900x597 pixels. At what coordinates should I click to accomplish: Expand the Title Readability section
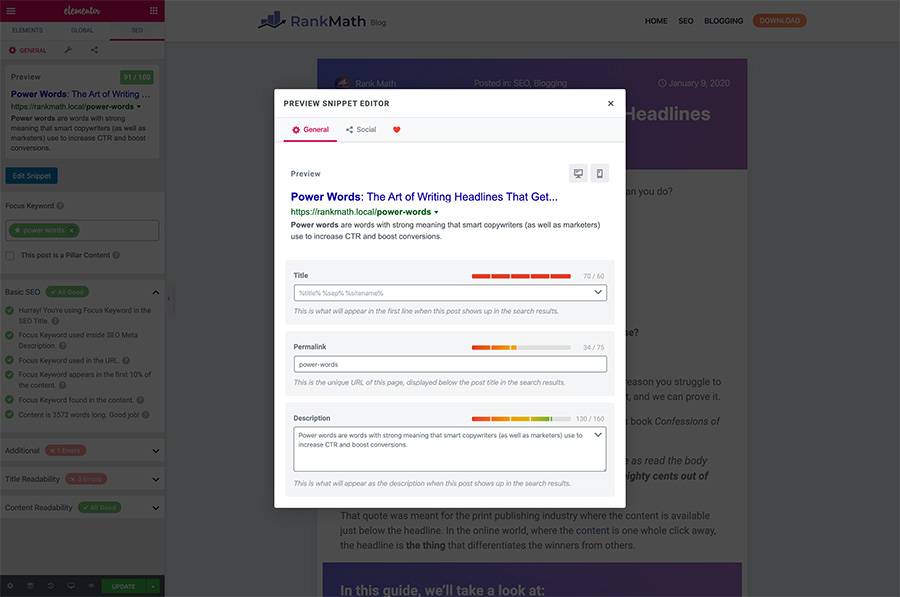pos(156,479)
